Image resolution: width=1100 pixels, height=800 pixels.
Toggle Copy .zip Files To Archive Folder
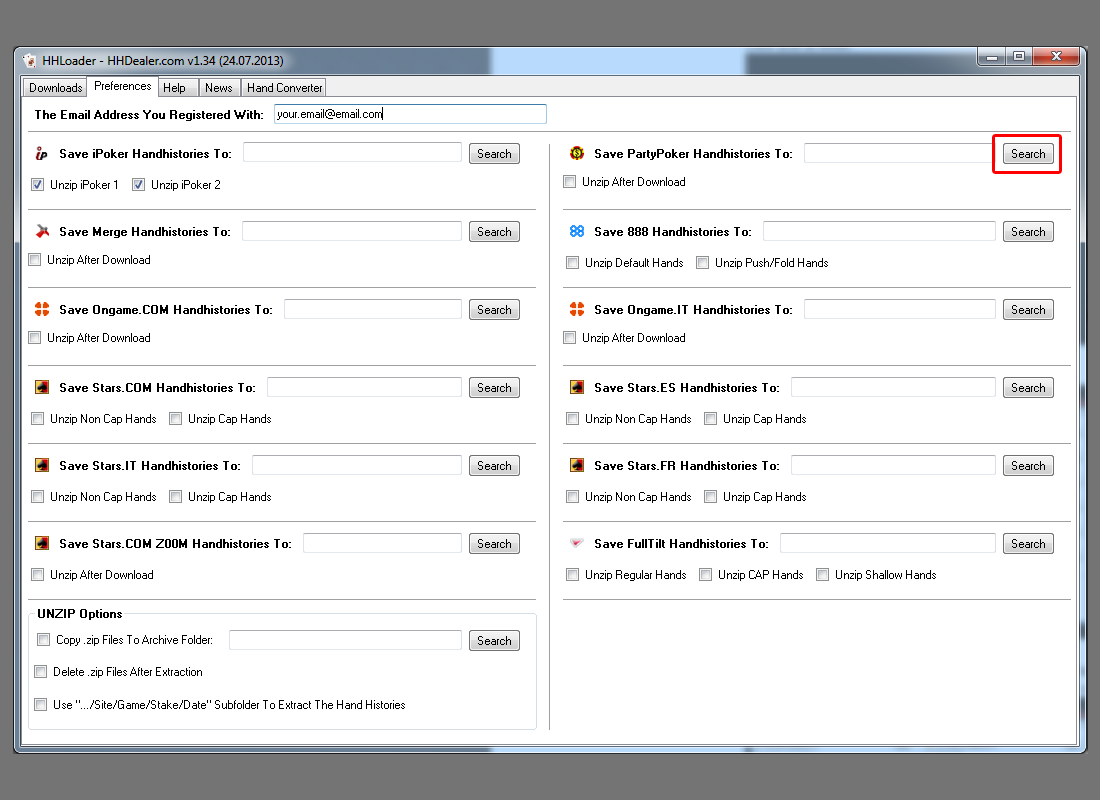[x=43, y=640]
